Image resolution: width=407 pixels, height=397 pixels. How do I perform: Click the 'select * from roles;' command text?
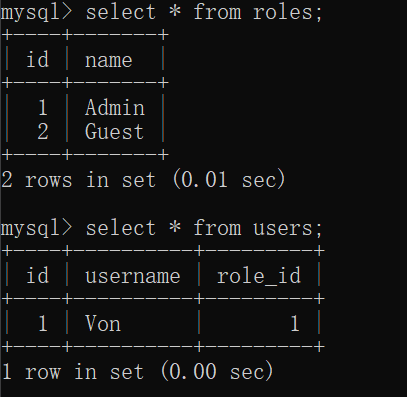204,13
